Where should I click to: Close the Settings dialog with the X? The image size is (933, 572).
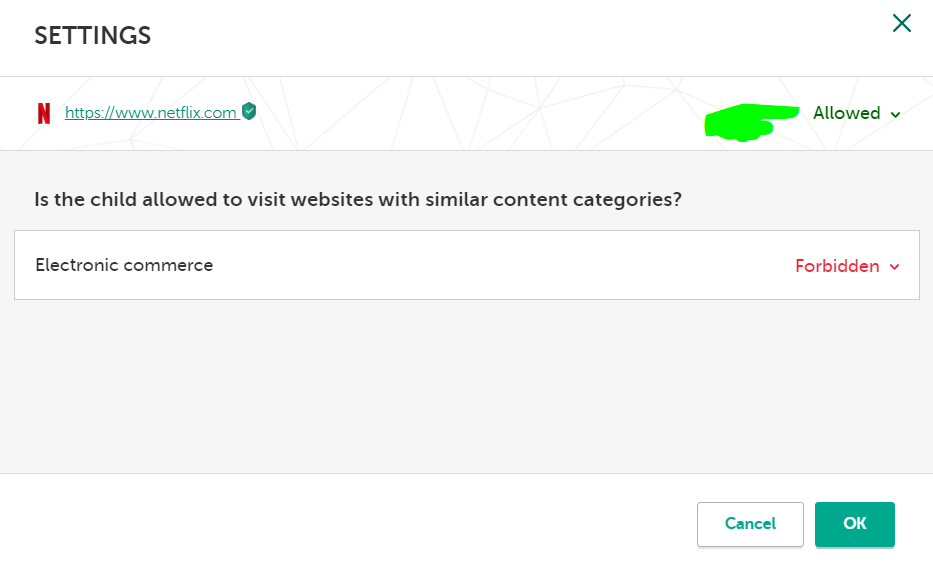pos(902,23)
